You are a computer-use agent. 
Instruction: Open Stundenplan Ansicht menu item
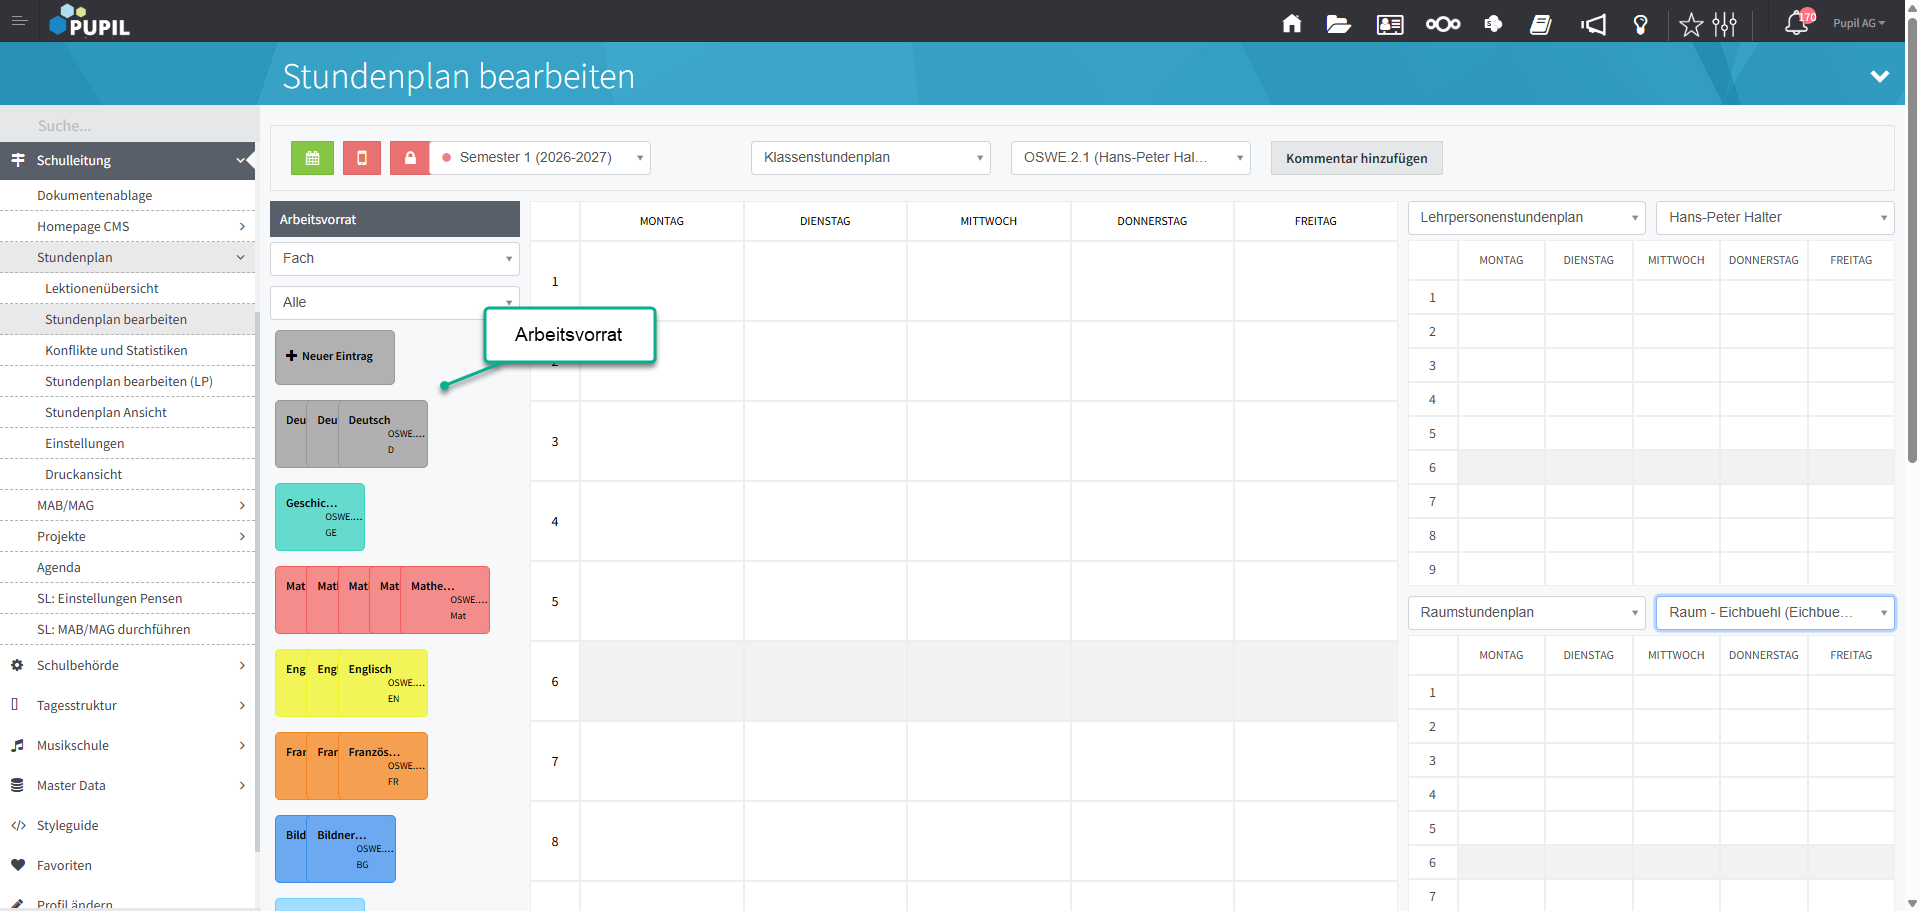(106, 413)
